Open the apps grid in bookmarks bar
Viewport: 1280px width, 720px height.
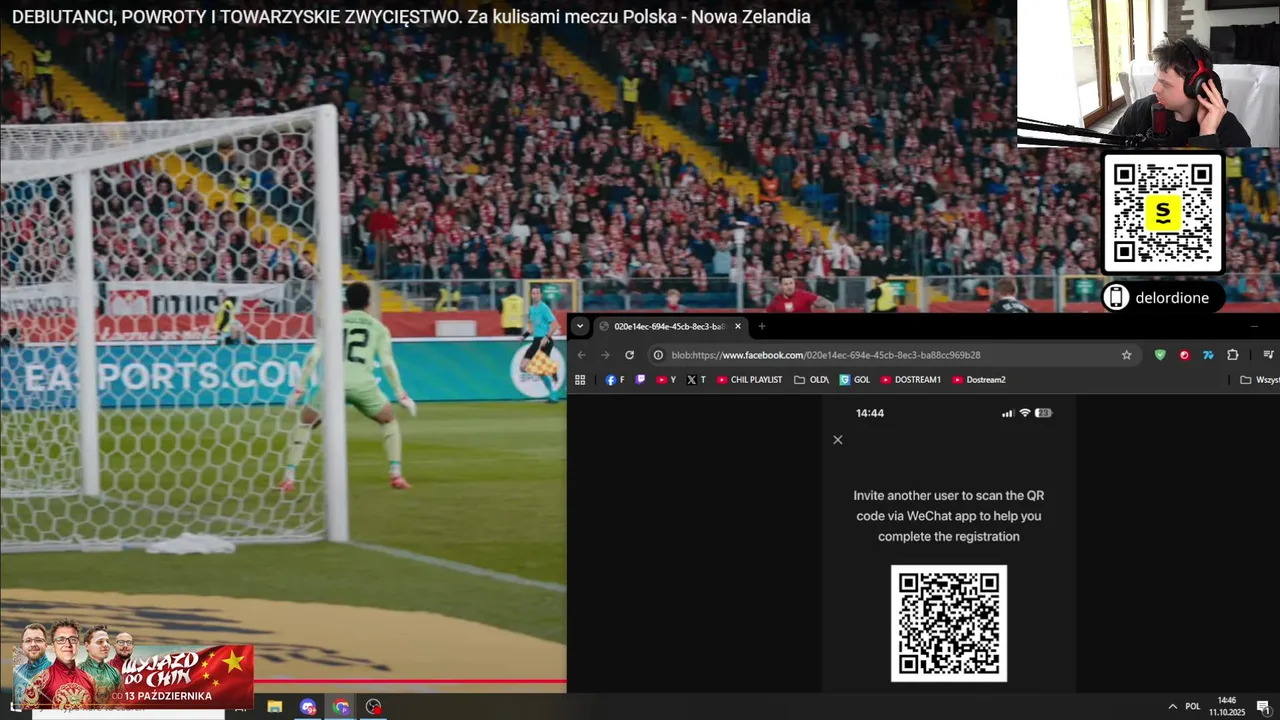click(580, 380)
